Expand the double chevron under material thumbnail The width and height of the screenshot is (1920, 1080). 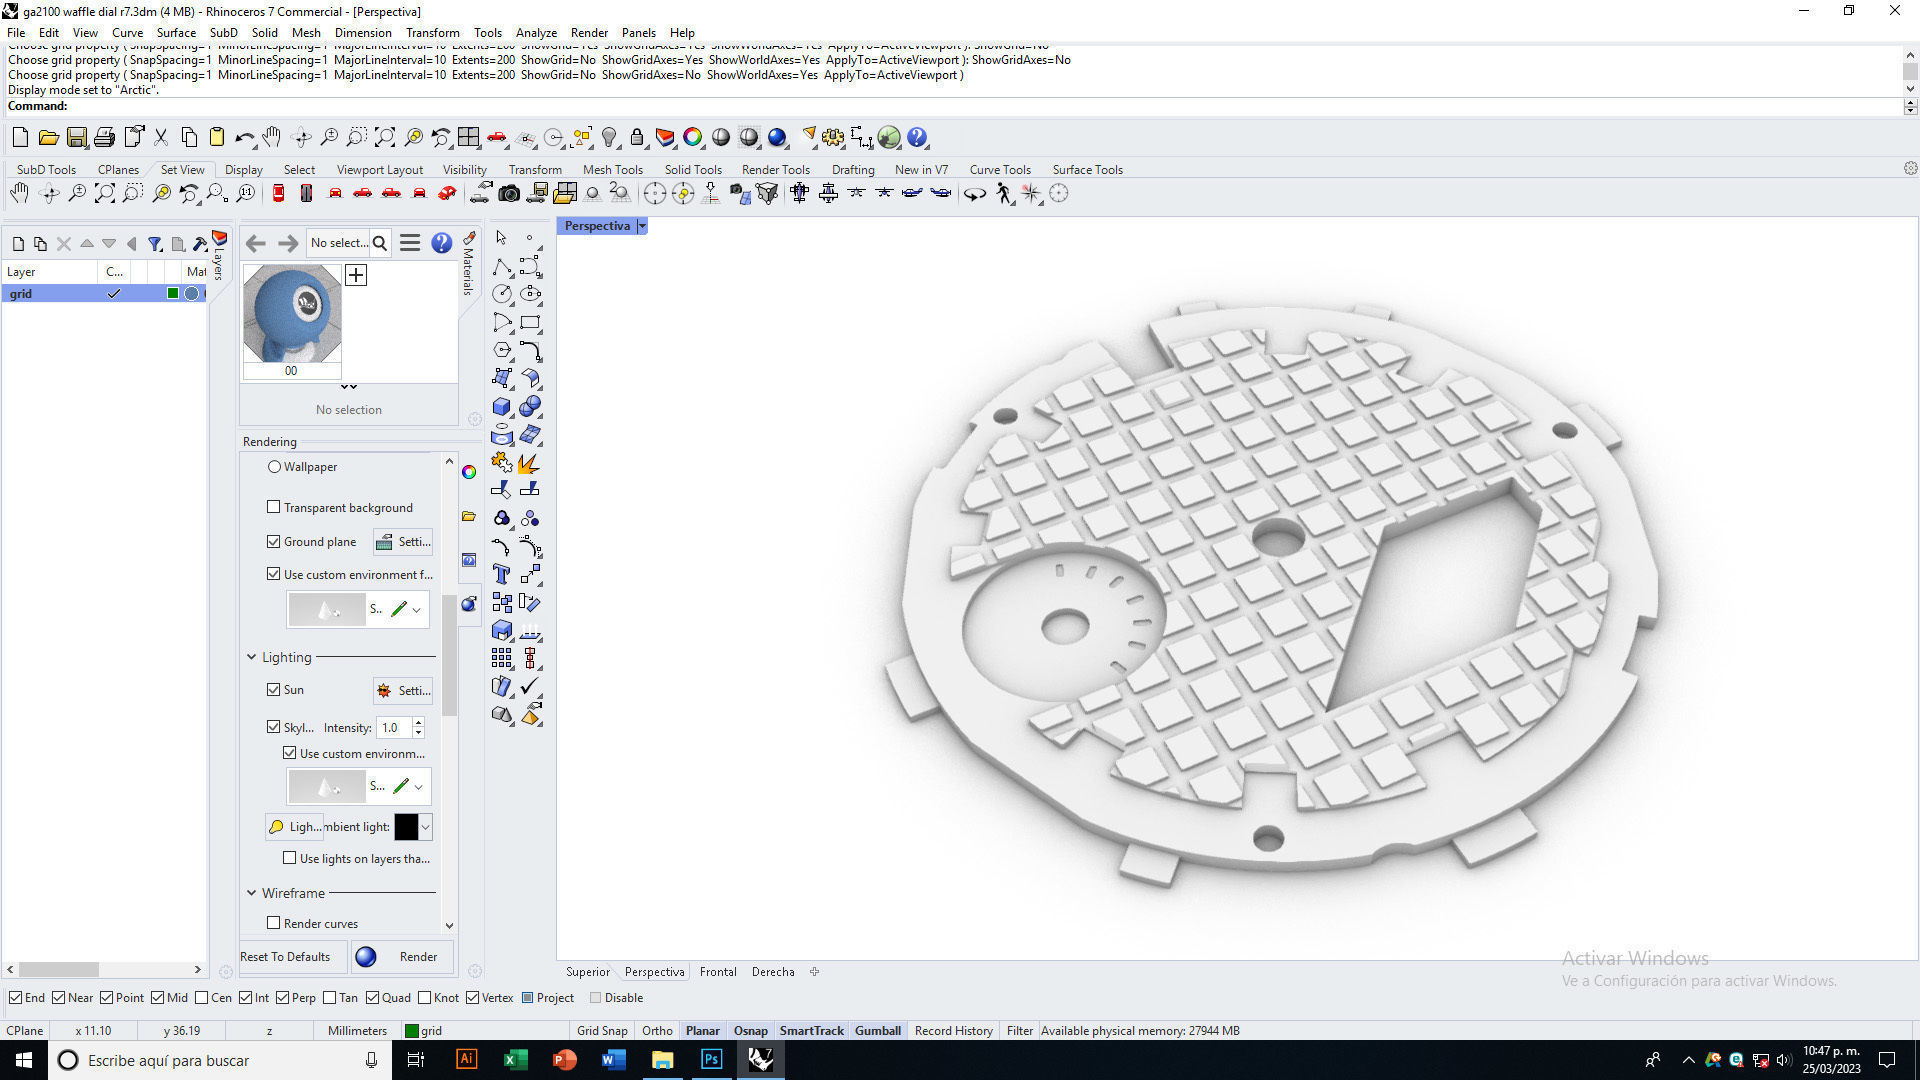[x=348, y=387]
